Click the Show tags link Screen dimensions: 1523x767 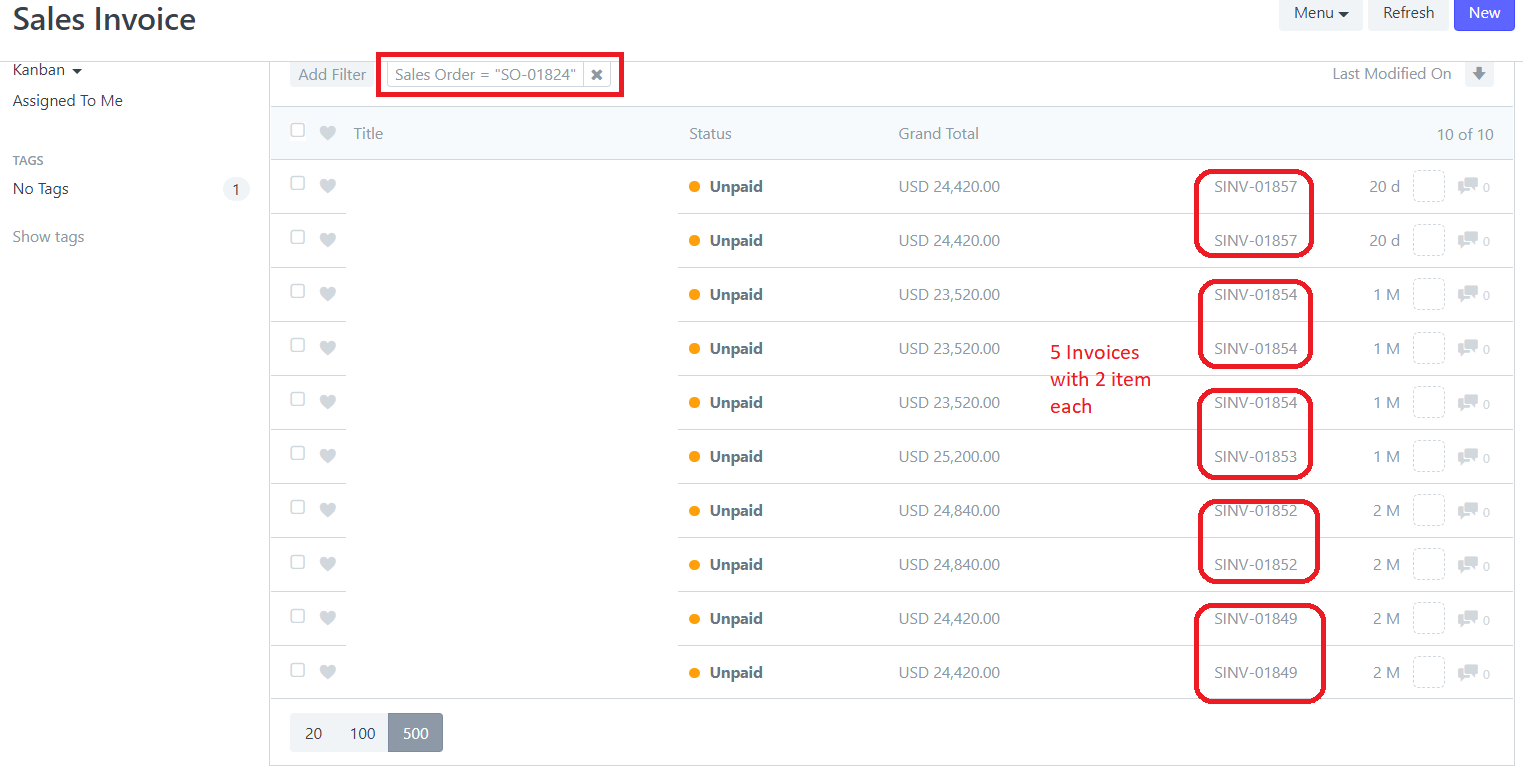[48, 237]
